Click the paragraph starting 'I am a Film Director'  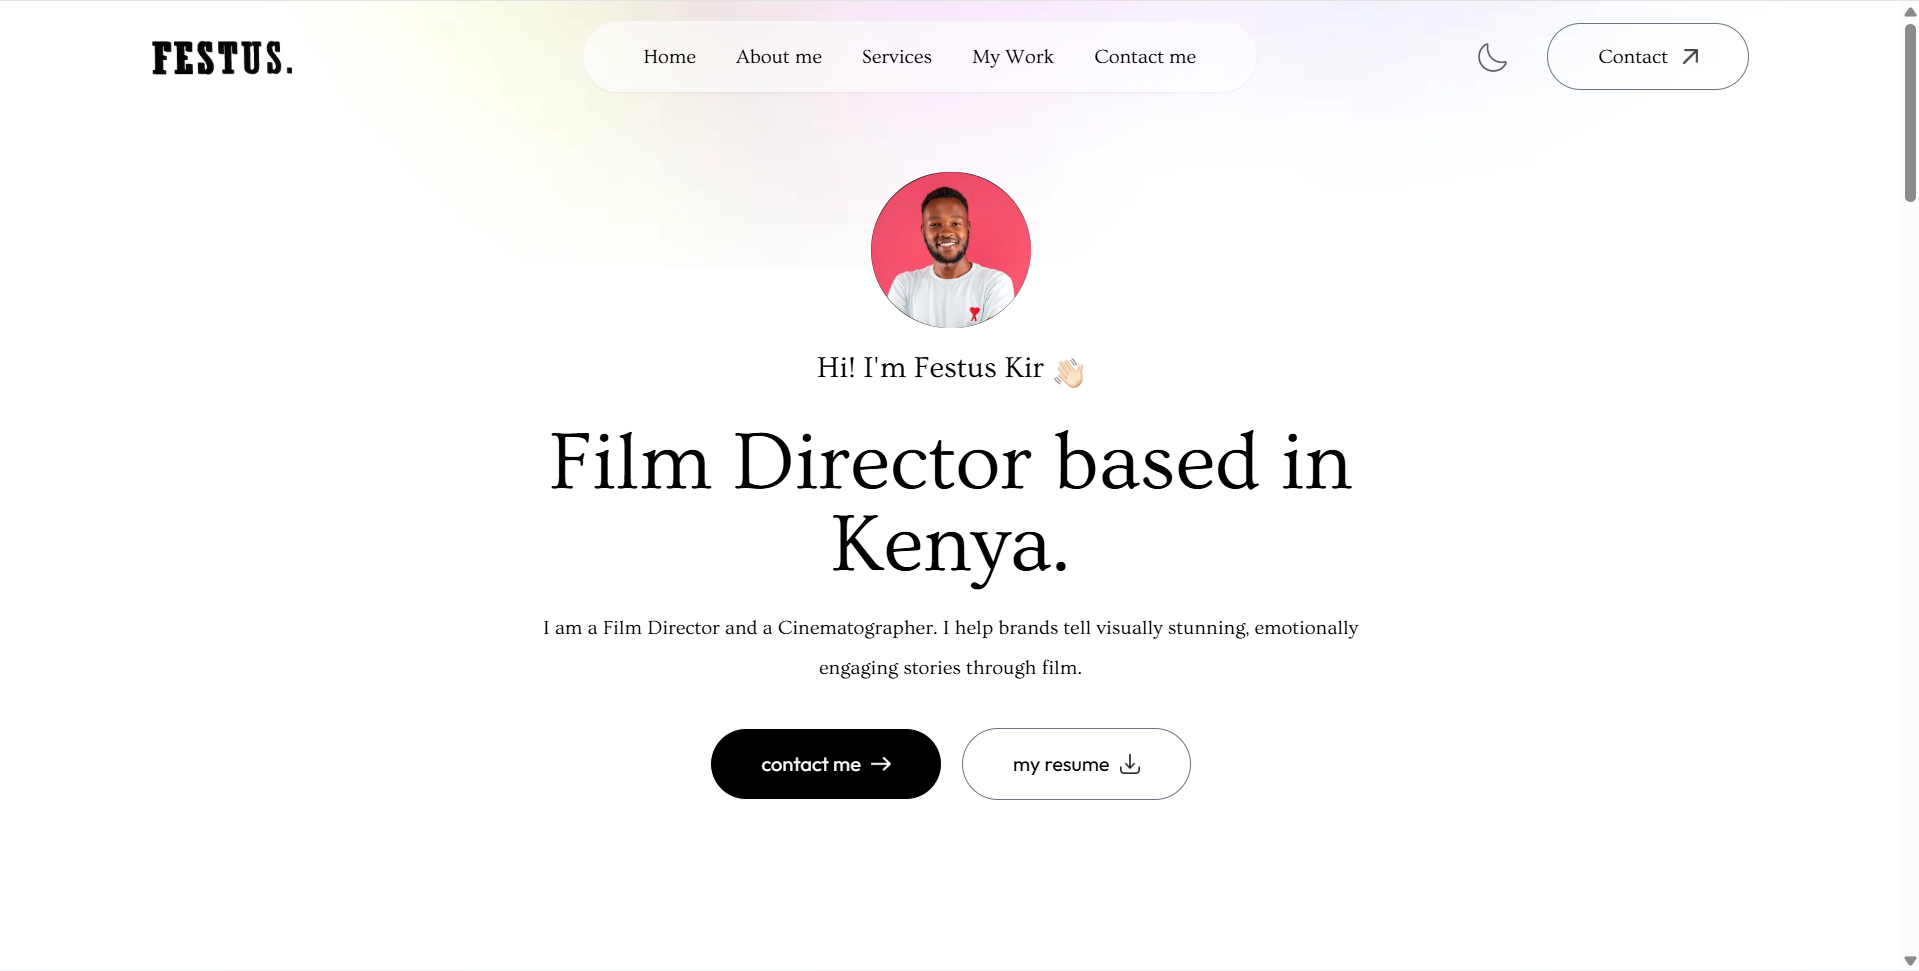pyautogui.click(x=950, y=647)
